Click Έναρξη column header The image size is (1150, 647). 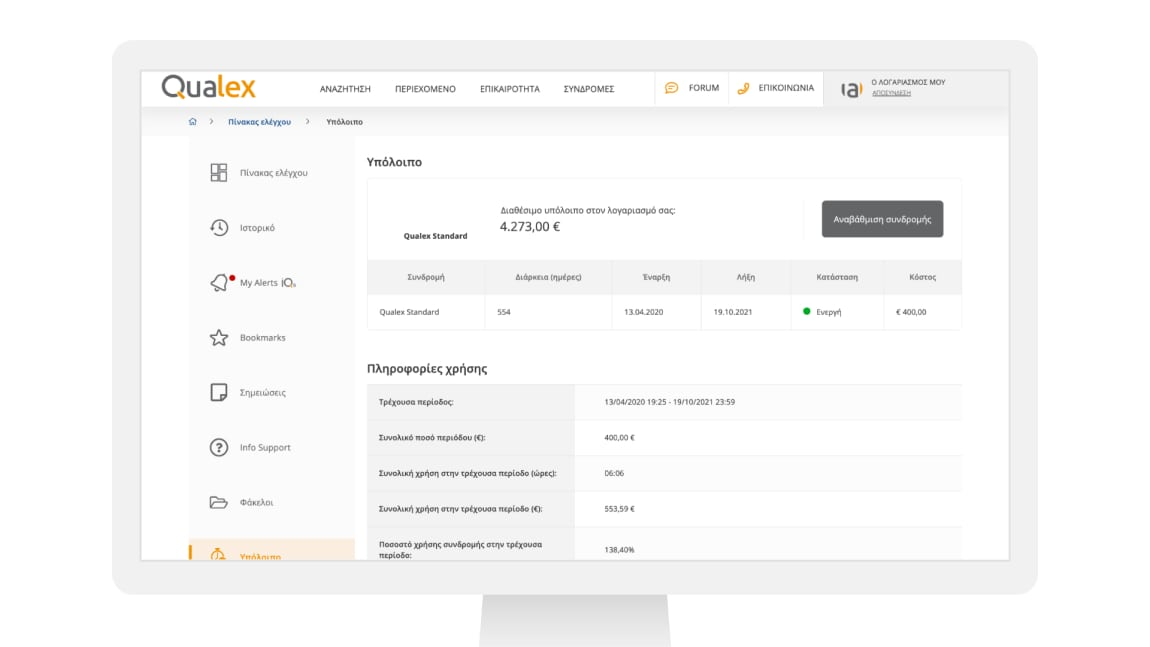656,277
